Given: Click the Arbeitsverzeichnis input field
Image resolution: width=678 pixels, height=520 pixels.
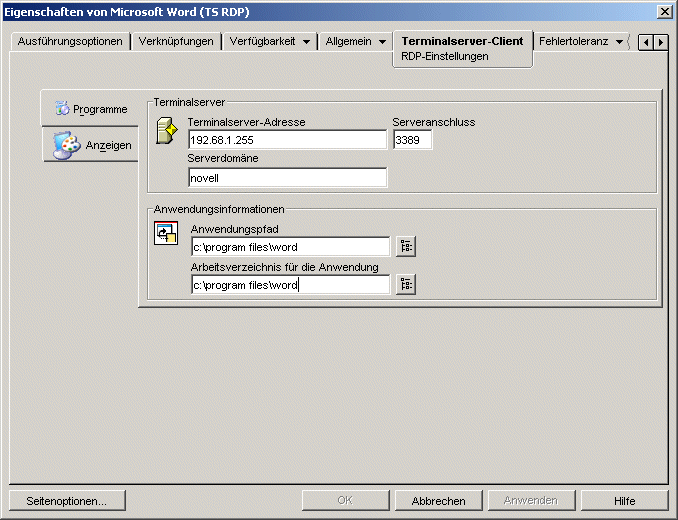Looking at the screenshot, I should (291, 285).
